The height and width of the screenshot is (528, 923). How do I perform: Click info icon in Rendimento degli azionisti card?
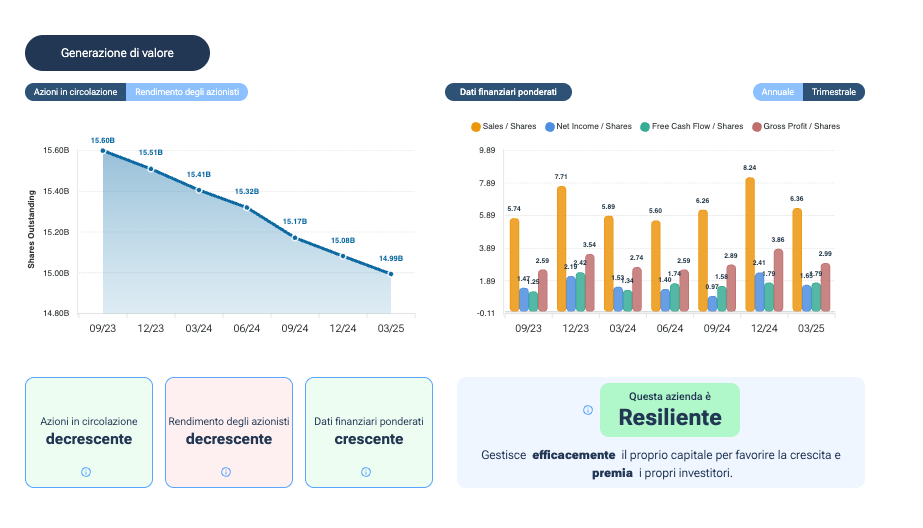click(226, 472)
